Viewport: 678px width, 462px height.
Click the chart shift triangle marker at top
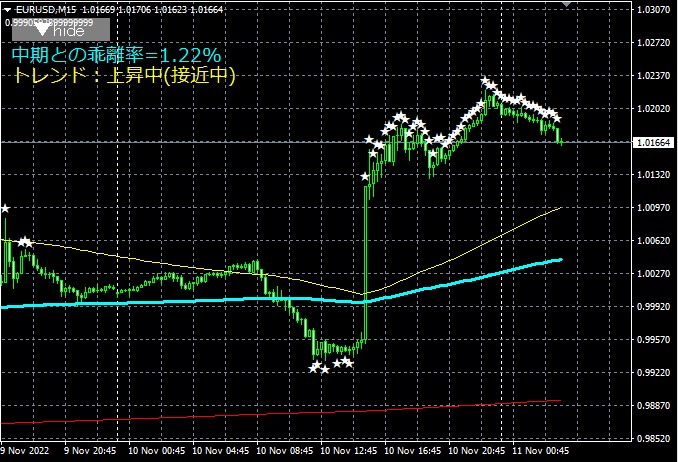tap(566, 3)
